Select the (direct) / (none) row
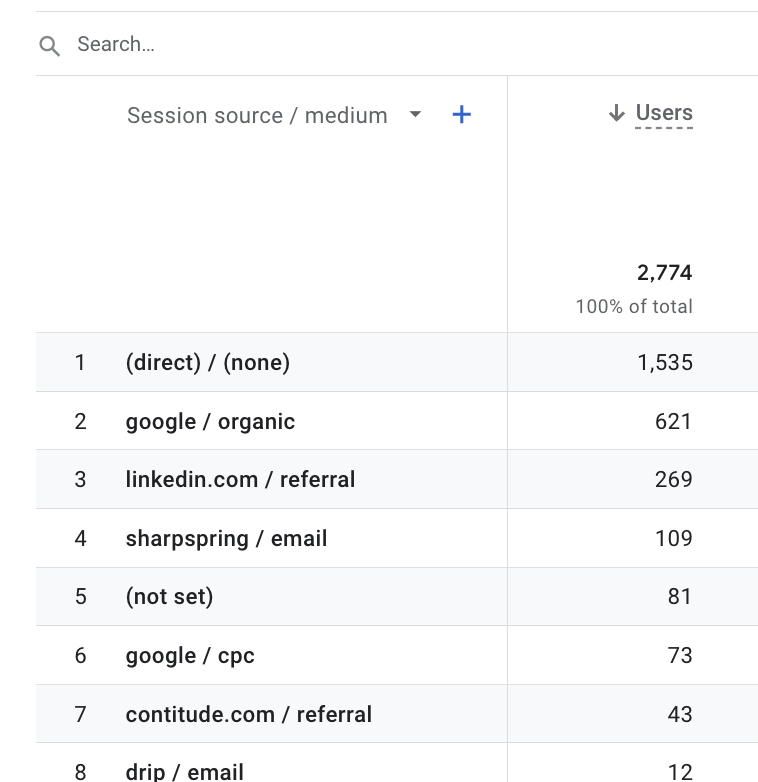The image size is (758, 782). (x=207, y=362)
